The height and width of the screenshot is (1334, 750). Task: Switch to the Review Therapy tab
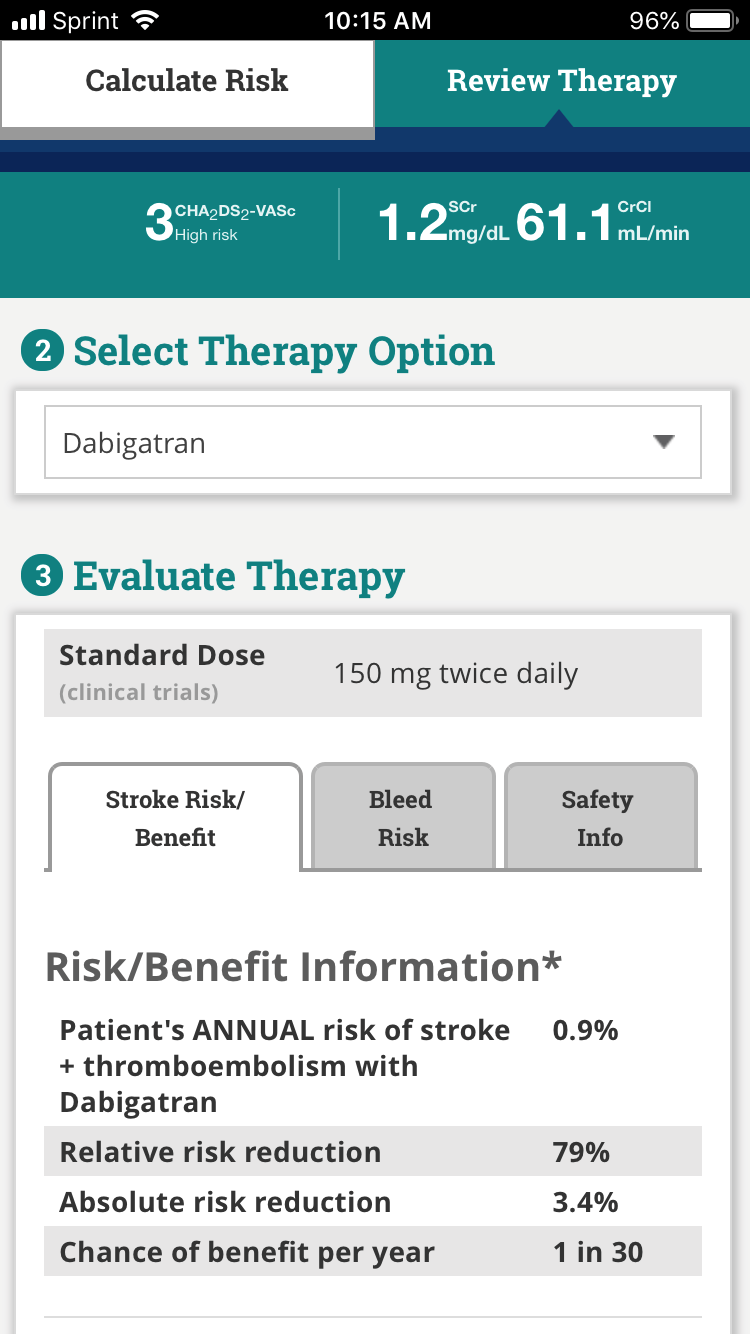click(x=561, y=82)
